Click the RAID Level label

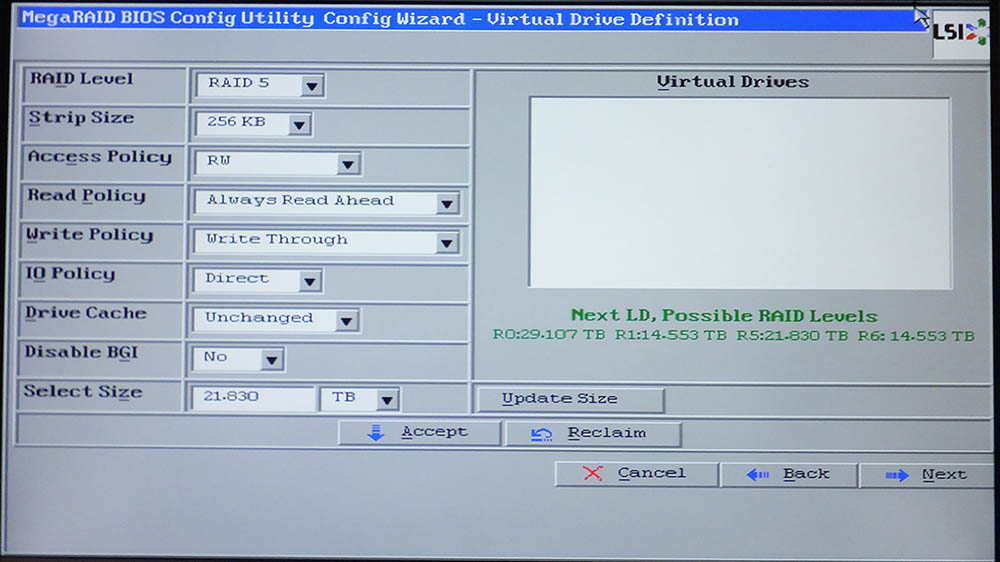click(82, 79)
